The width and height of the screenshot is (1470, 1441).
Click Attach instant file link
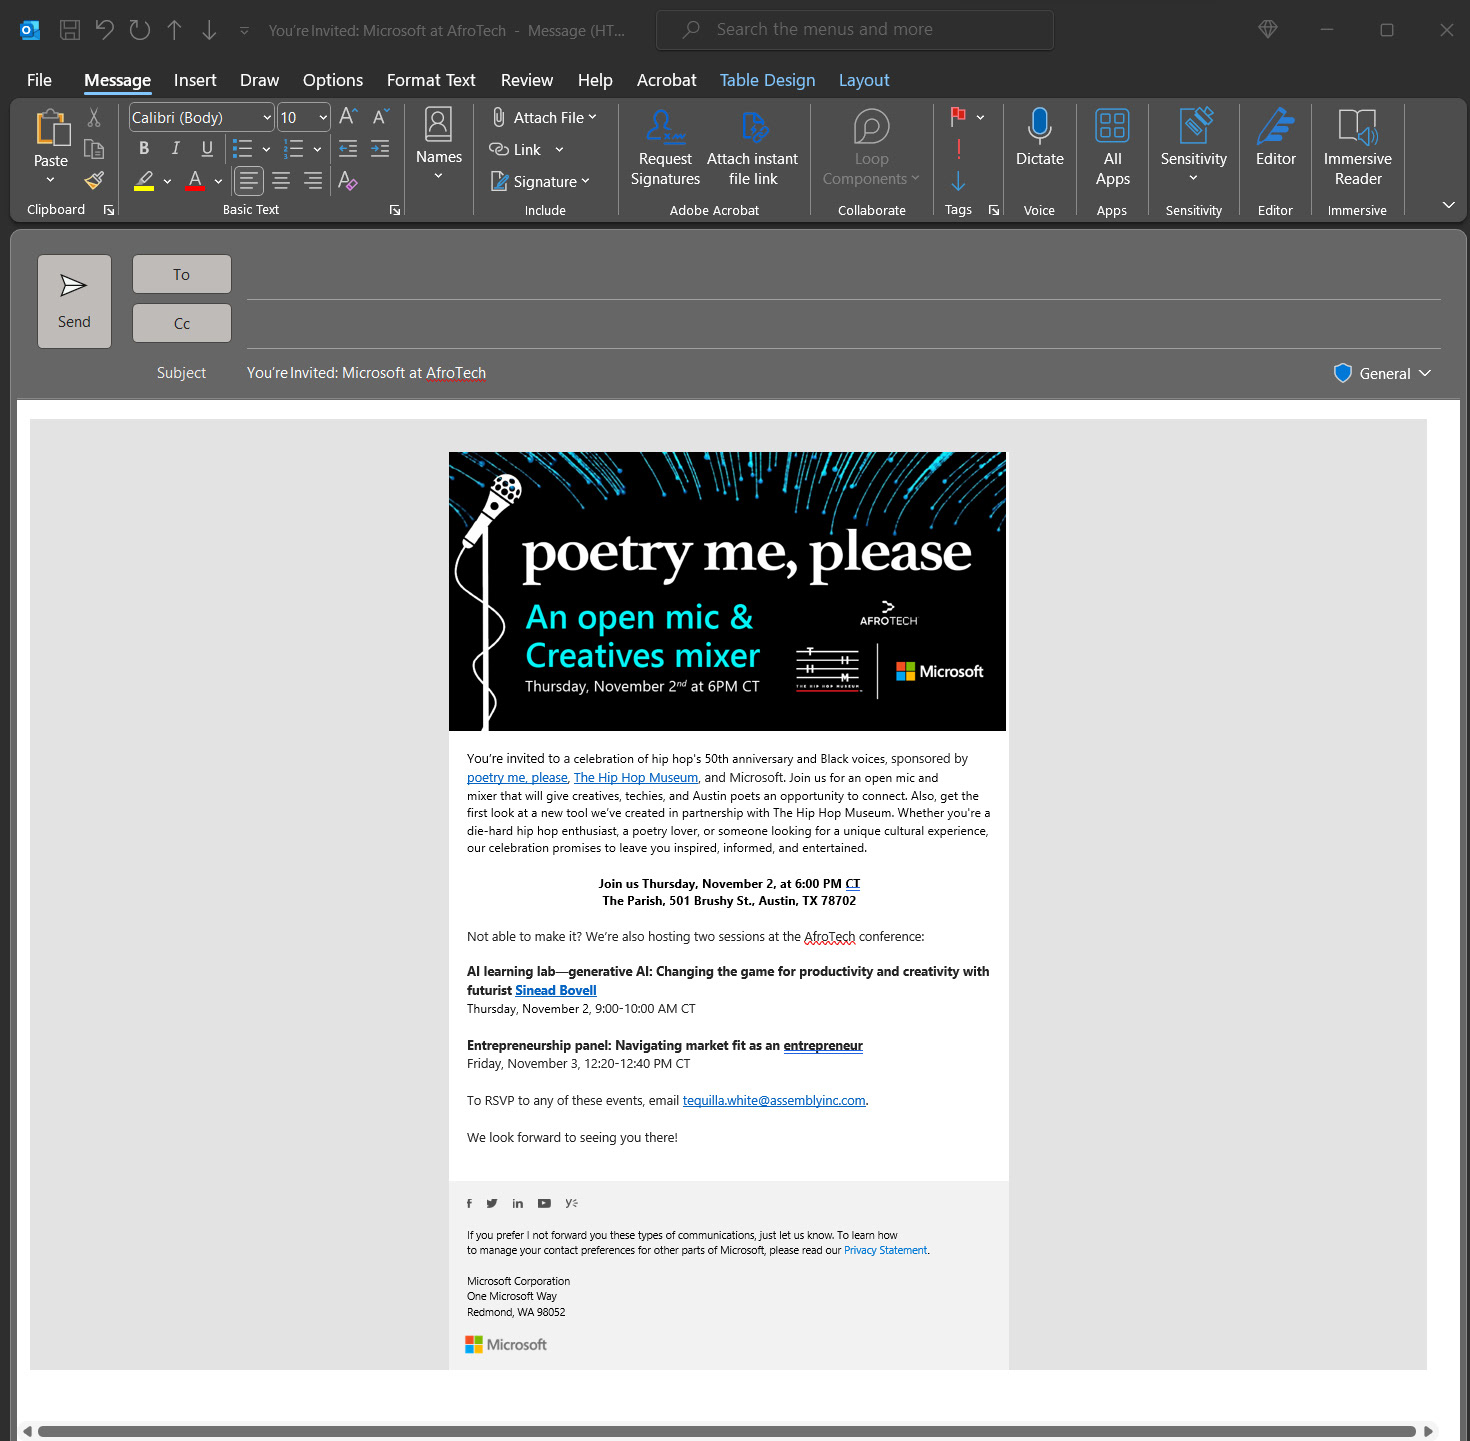click(753, 148)
